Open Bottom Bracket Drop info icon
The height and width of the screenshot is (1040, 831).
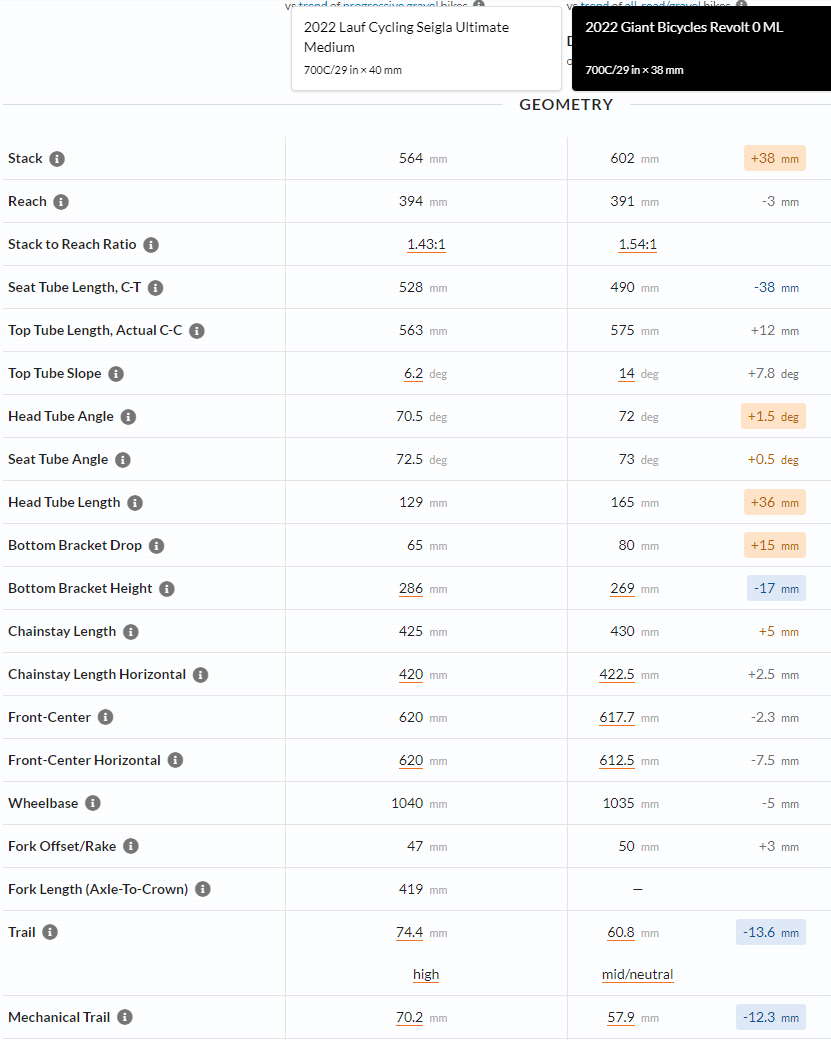156,546
